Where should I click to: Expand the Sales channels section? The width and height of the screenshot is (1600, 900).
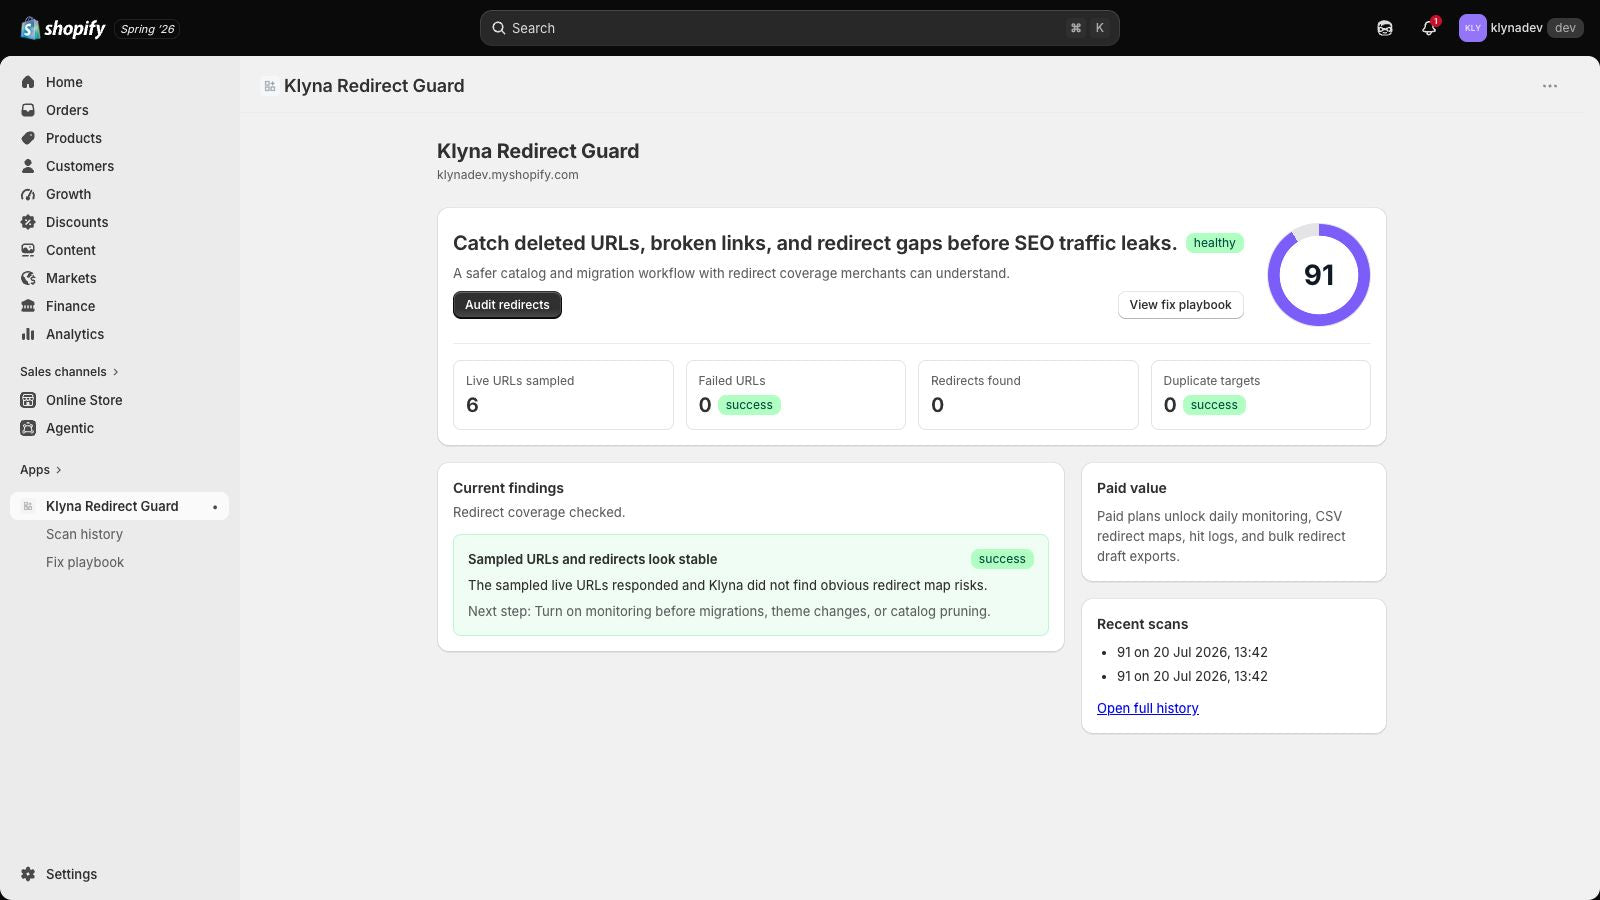pyautogui.click(x=69, y=372)
